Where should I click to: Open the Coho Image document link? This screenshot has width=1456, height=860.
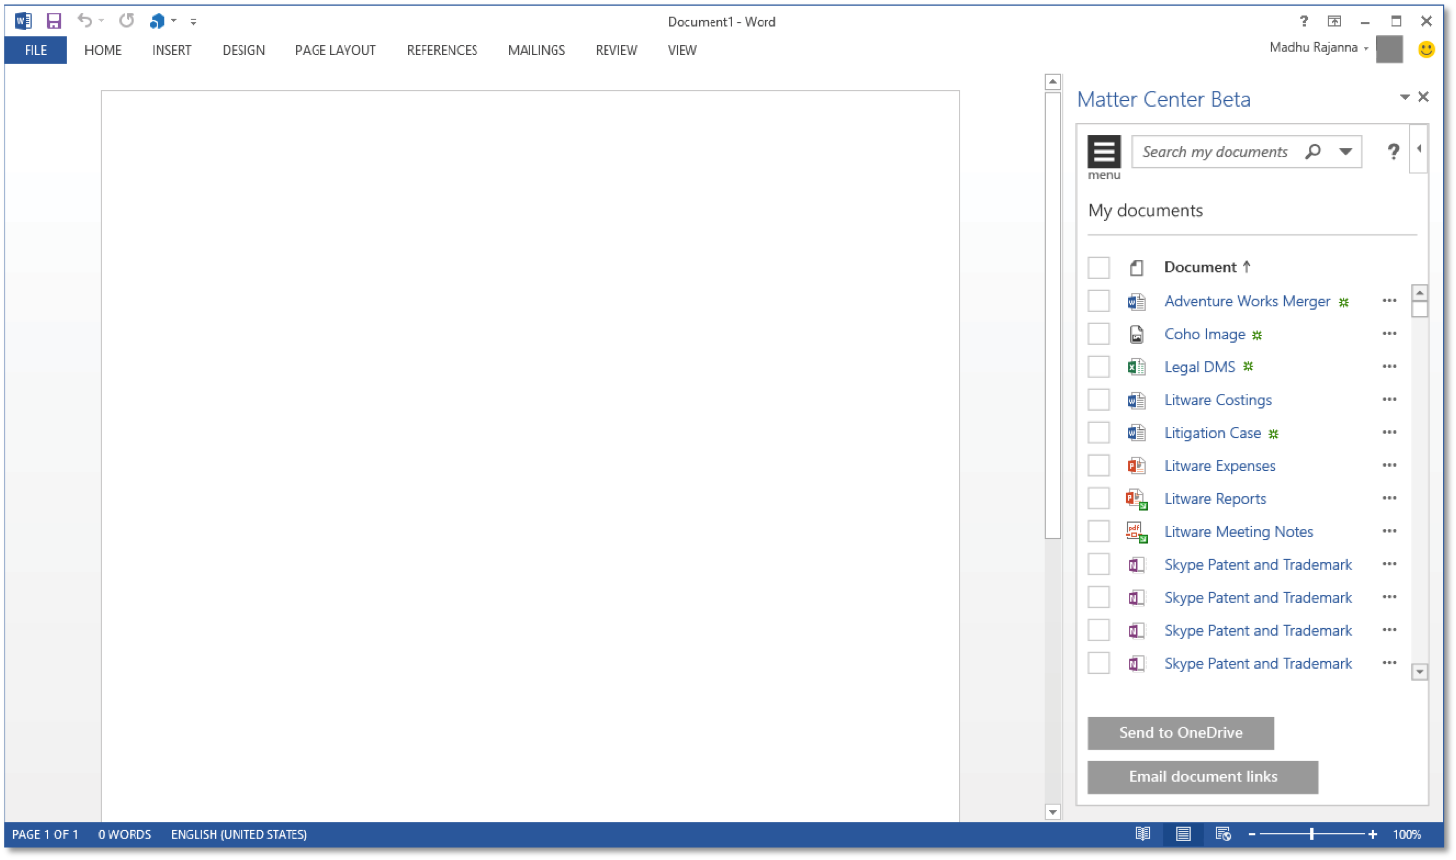[x=1205, y=334]
